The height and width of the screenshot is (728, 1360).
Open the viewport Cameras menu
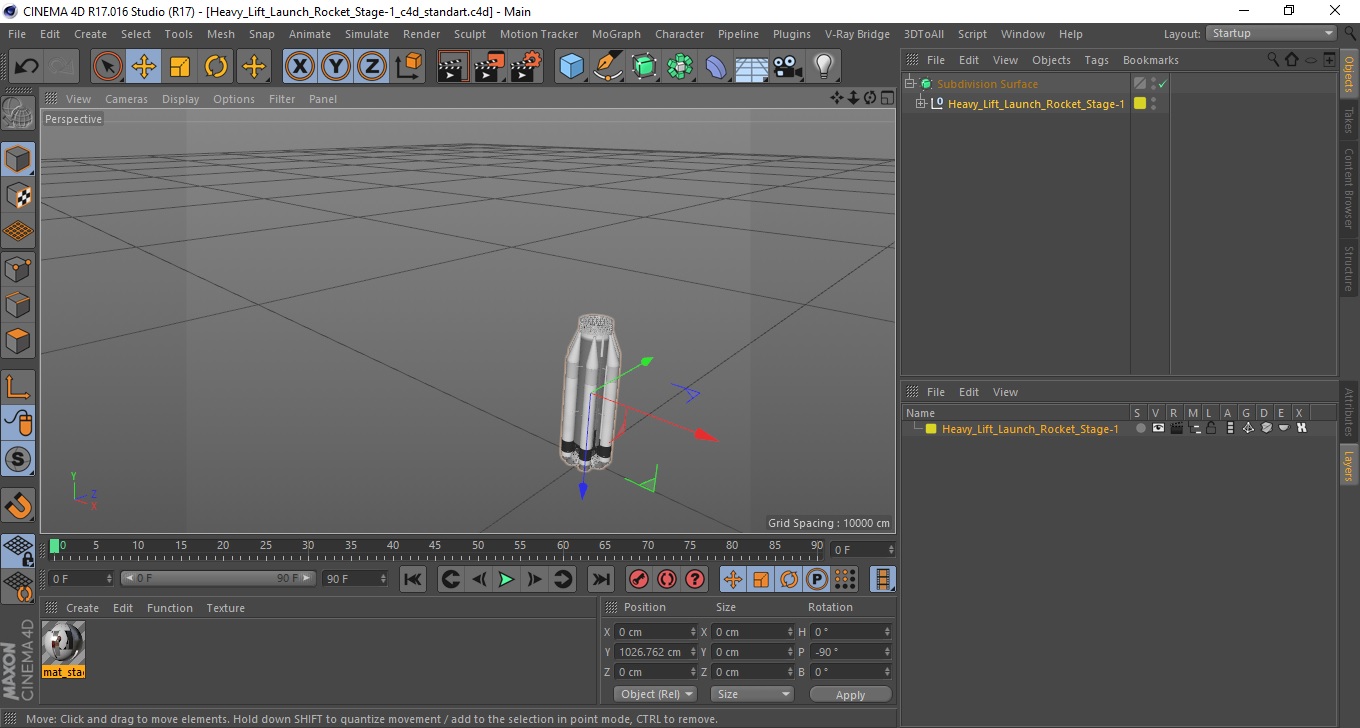point(126,99)
